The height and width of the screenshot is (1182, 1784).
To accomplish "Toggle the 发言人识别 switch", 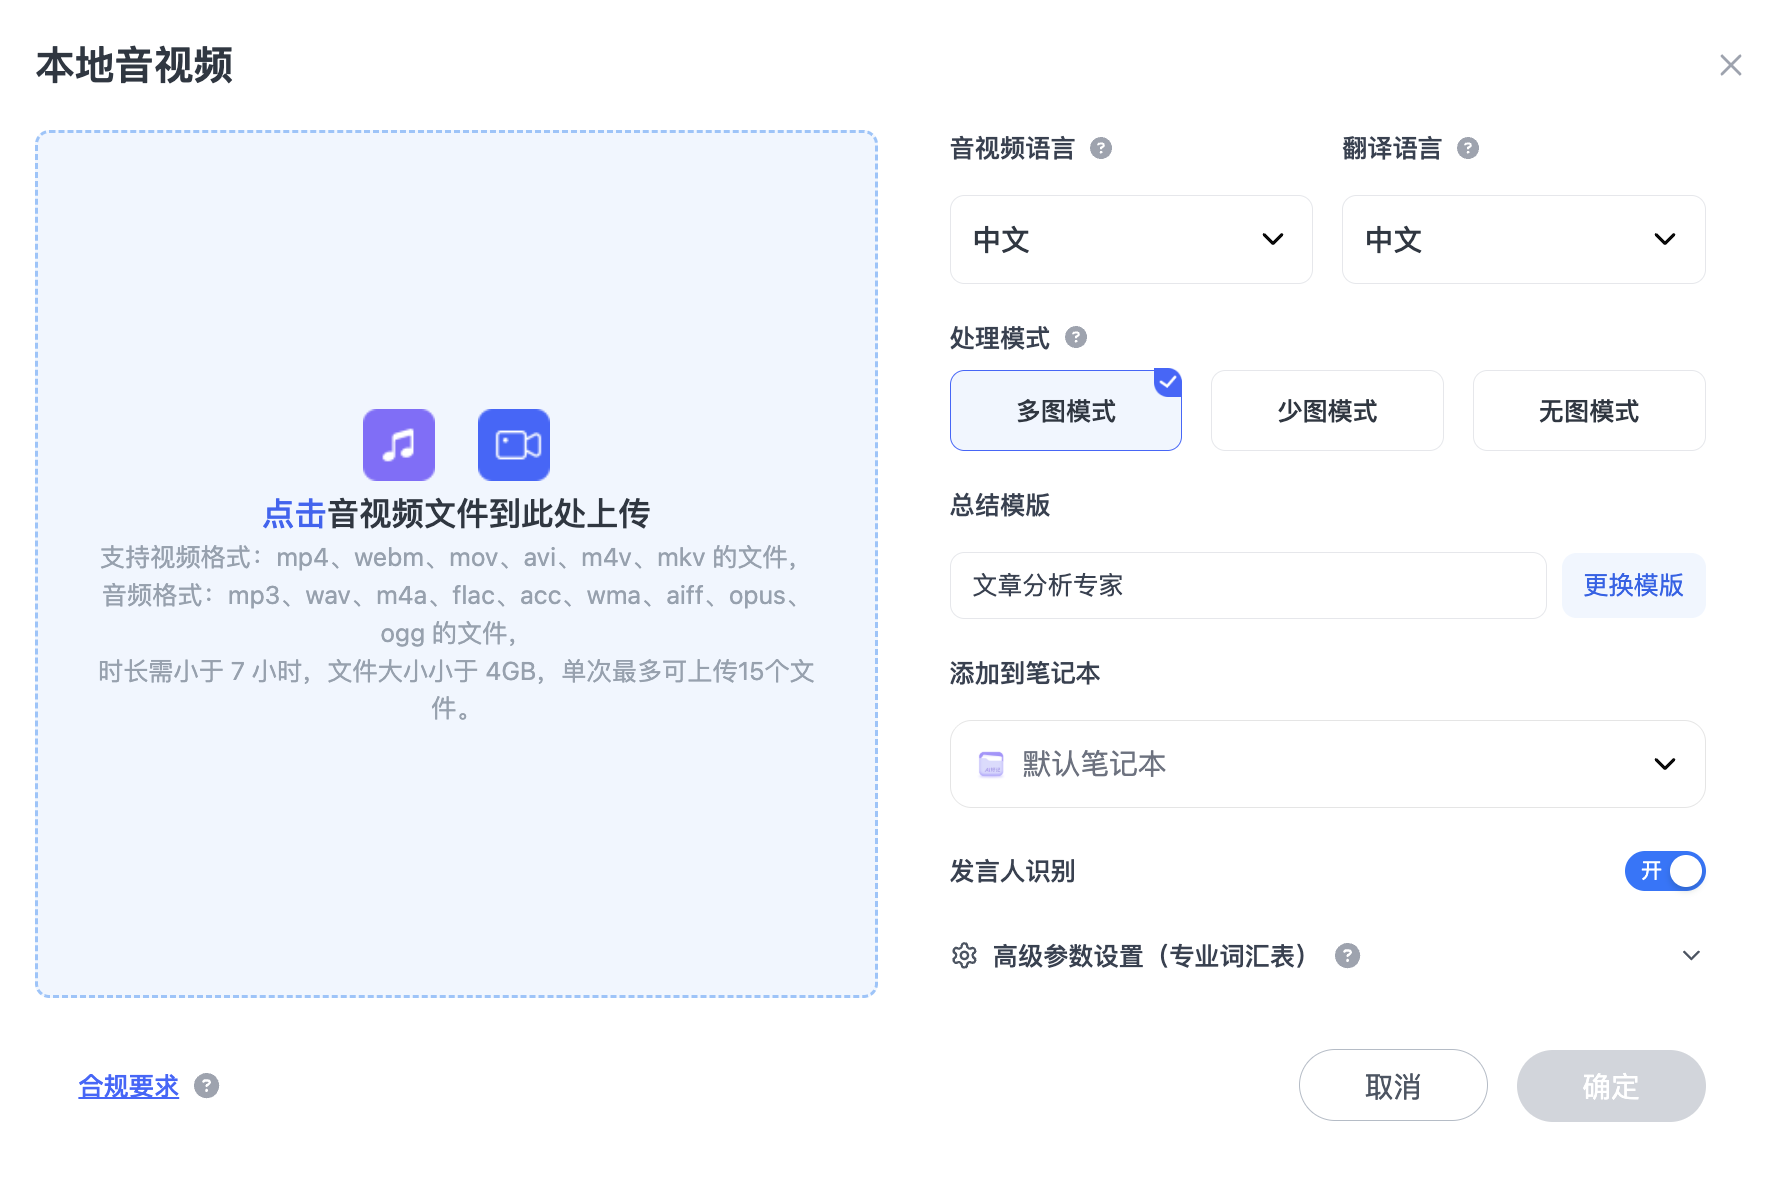I will [1665, 871].
